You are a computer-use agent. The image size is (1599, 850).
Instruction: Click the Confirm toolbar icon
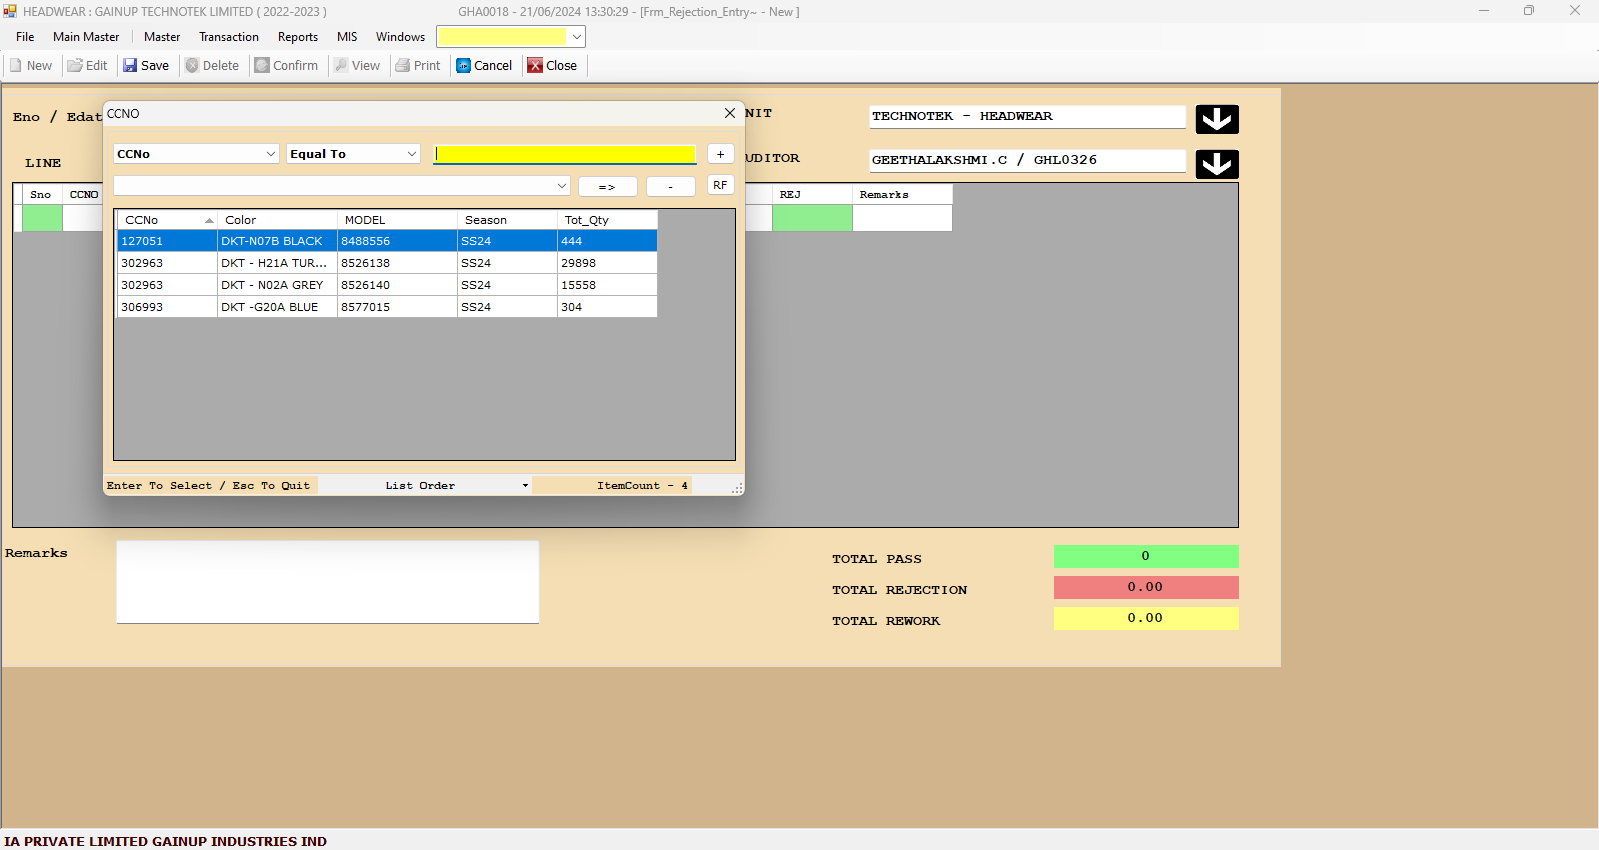coord(262,66)
